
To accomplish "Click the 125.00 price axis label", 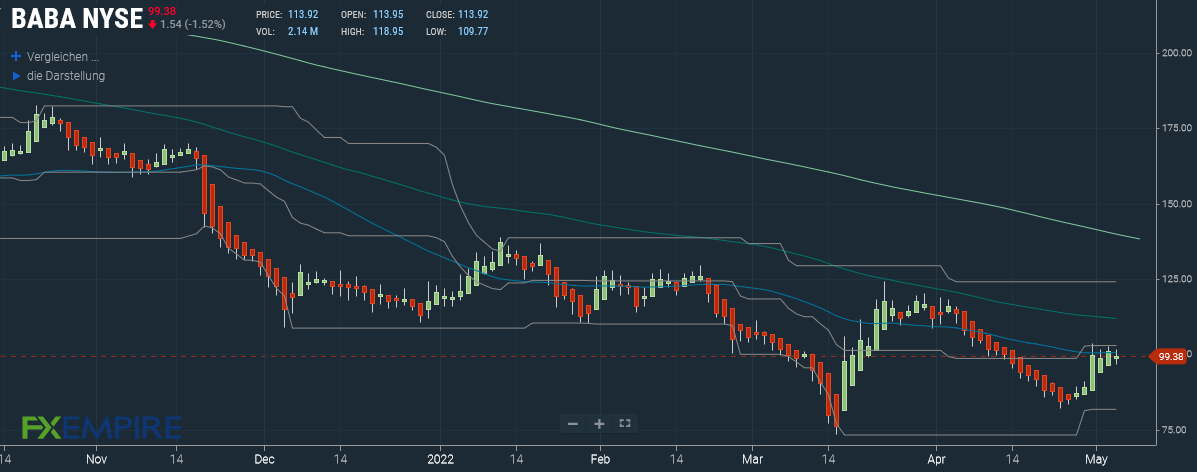I will click(1176, 279).
